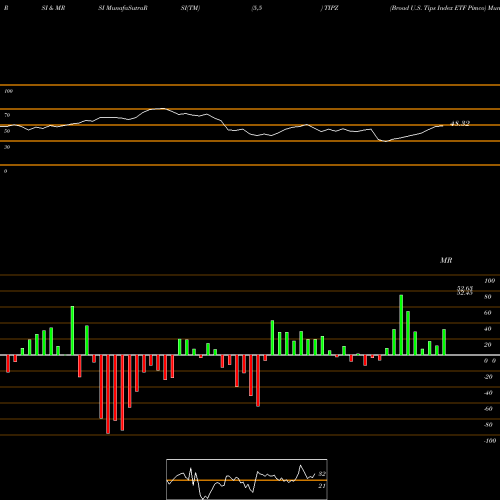Screen dimensions: 500x500
Task: Click the 40 label on MR axis
Action: pos(488,329)
